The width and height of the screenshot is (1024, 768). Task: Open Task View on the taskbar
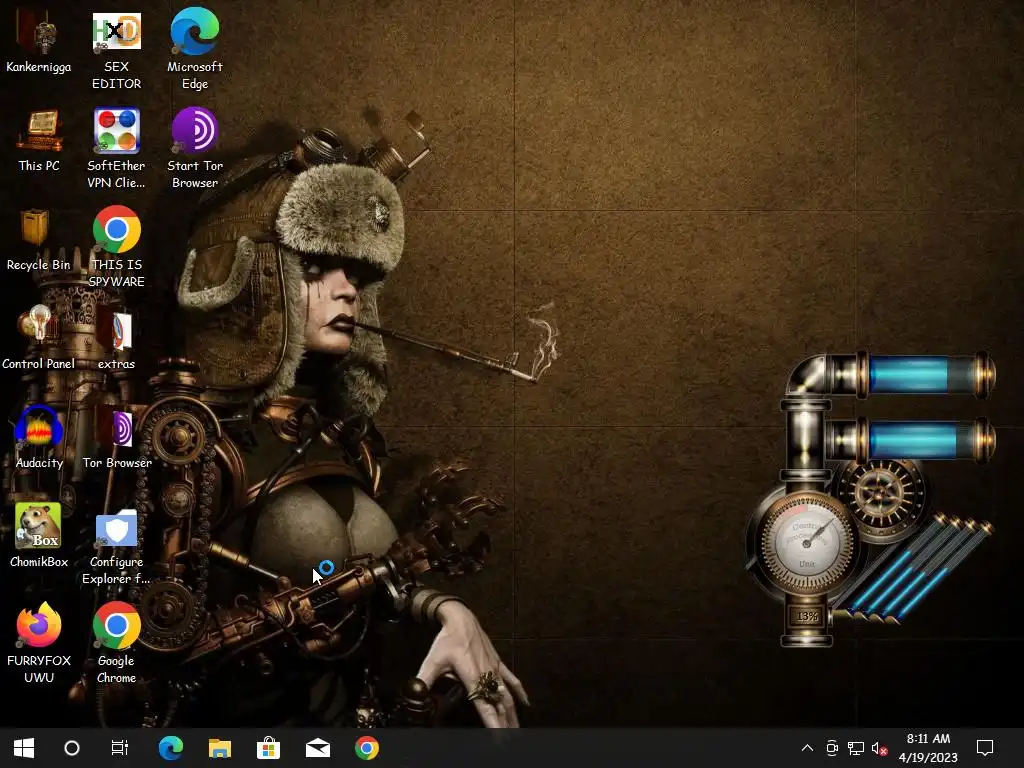click(x=120, y=748)
